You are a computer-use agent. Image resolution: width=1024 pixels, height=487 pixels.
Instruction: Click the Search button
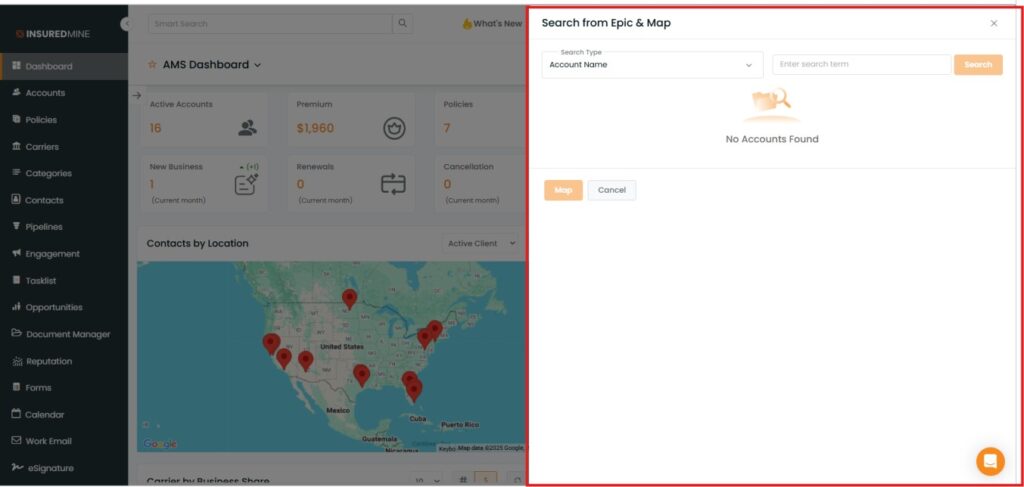(978, 65)
